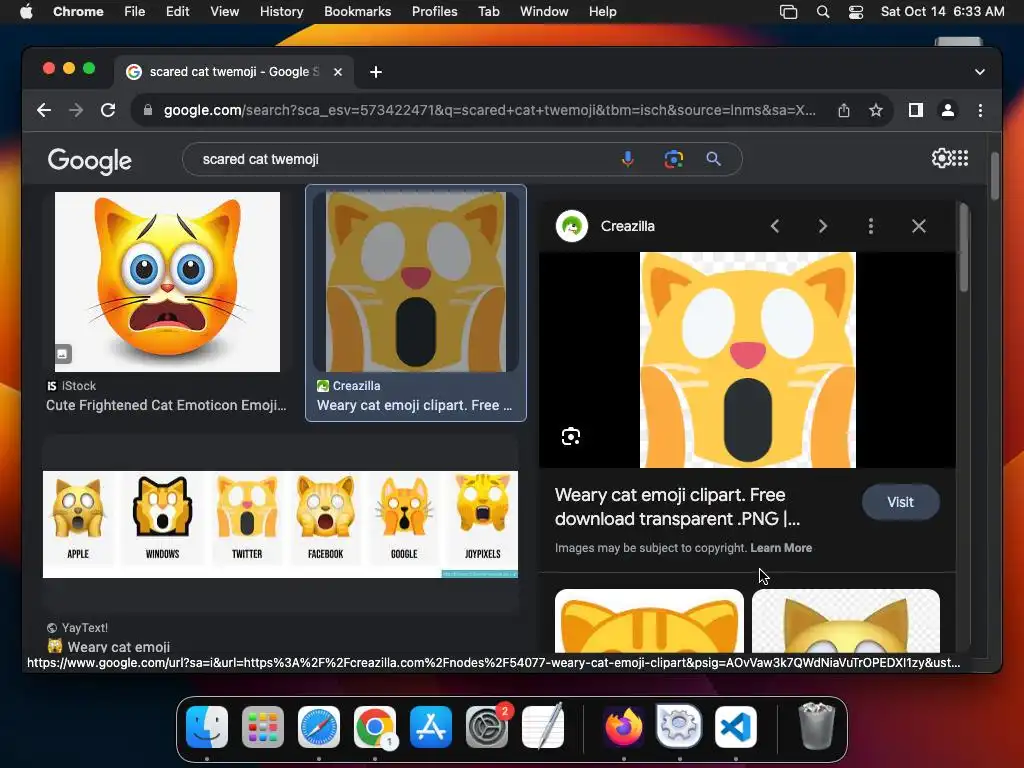Close the Creazilla image preview panel

[918, 226]
